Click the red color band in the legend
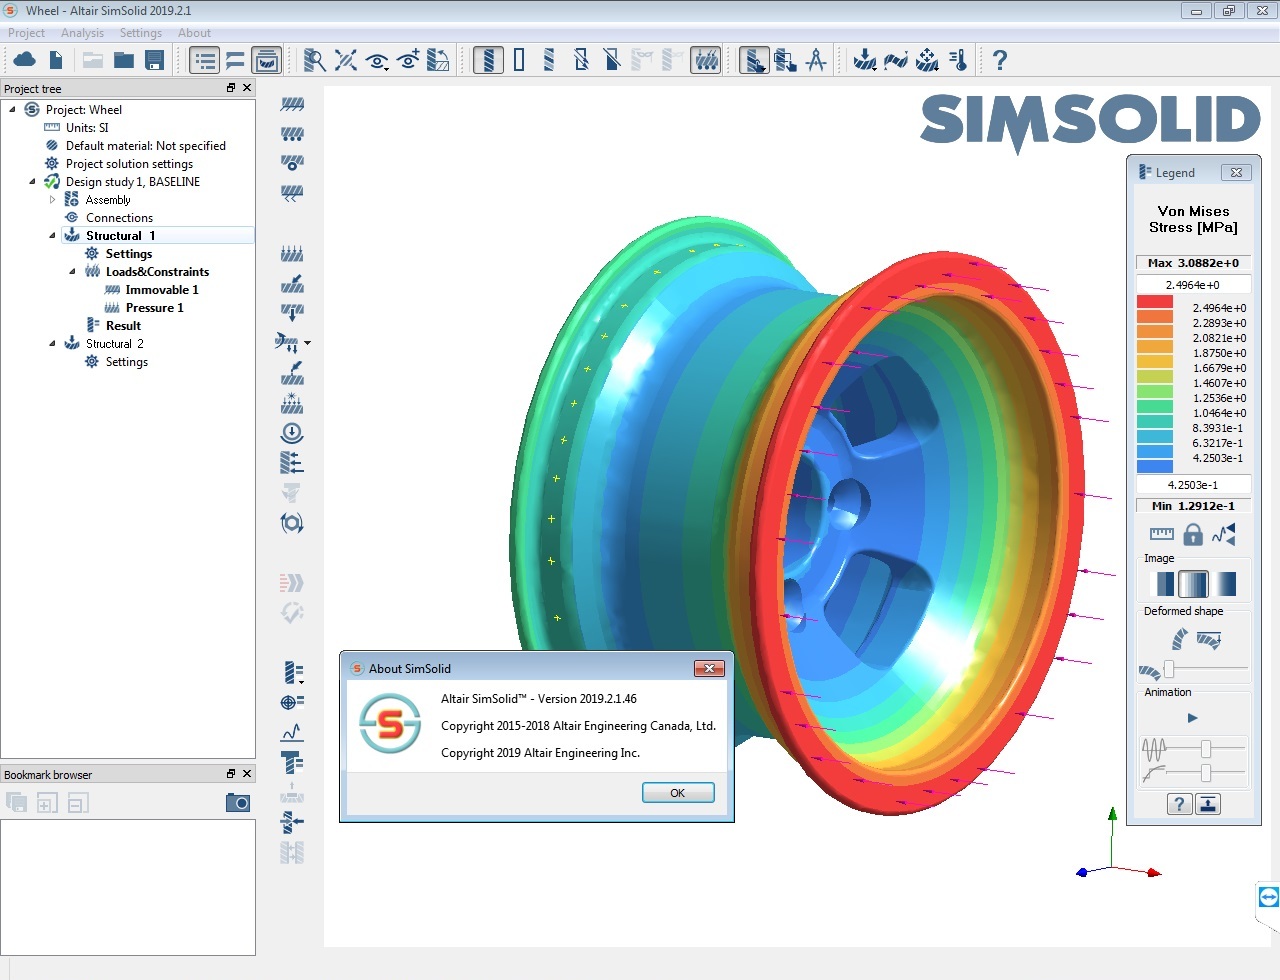The width and height of the screenshot is (1280, 980). pyautogui.click(x=1155, y=302)
